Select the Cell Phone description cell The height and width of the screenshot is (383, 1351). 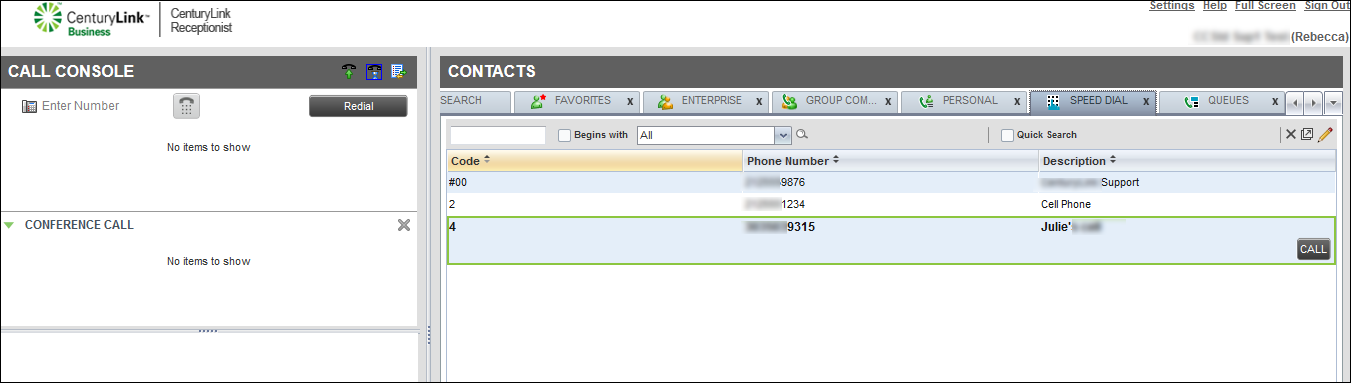[x=1066, y=204]
